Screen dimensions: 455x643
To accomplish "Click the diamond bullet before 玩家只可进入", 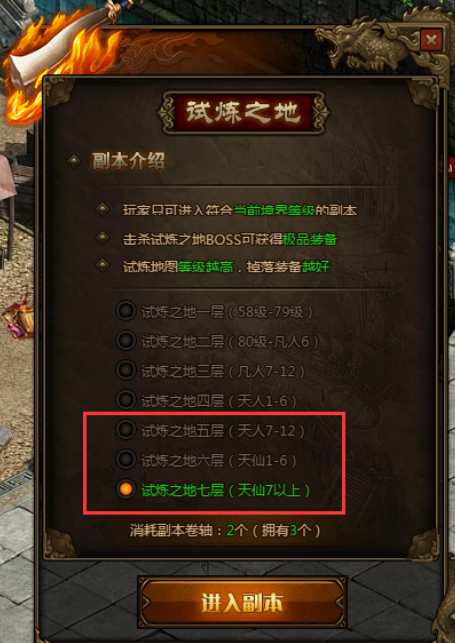I will 102,210.
